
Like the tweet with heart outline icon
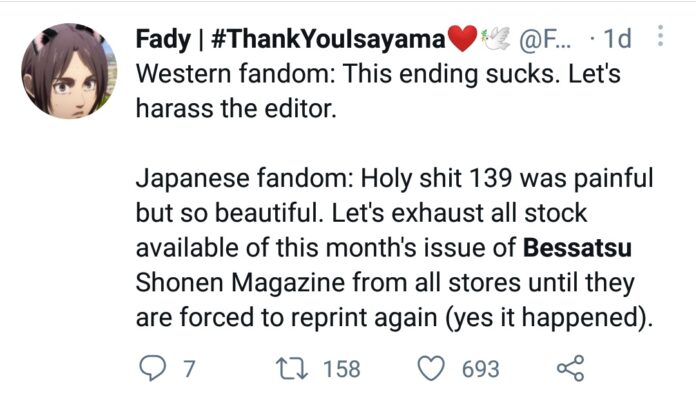tap(431, 368)
